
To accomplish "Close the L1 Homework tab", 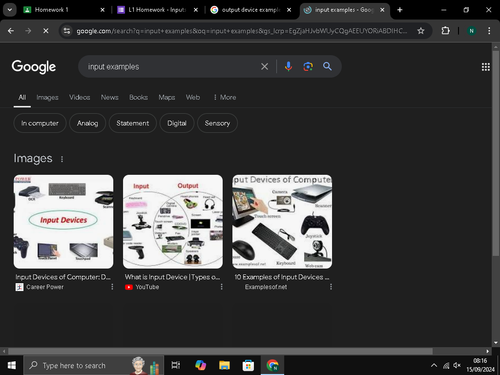I will (x=196, y=10).
